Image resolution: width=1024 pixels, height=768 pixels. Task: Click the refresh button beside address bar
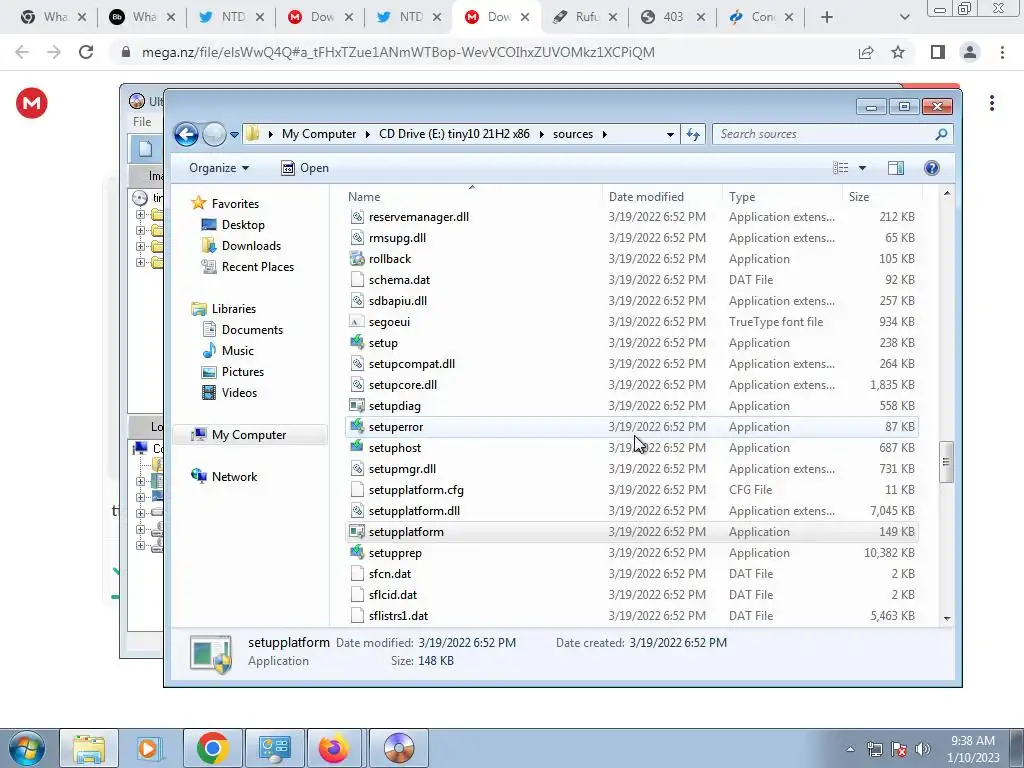[x=693, y=134]
